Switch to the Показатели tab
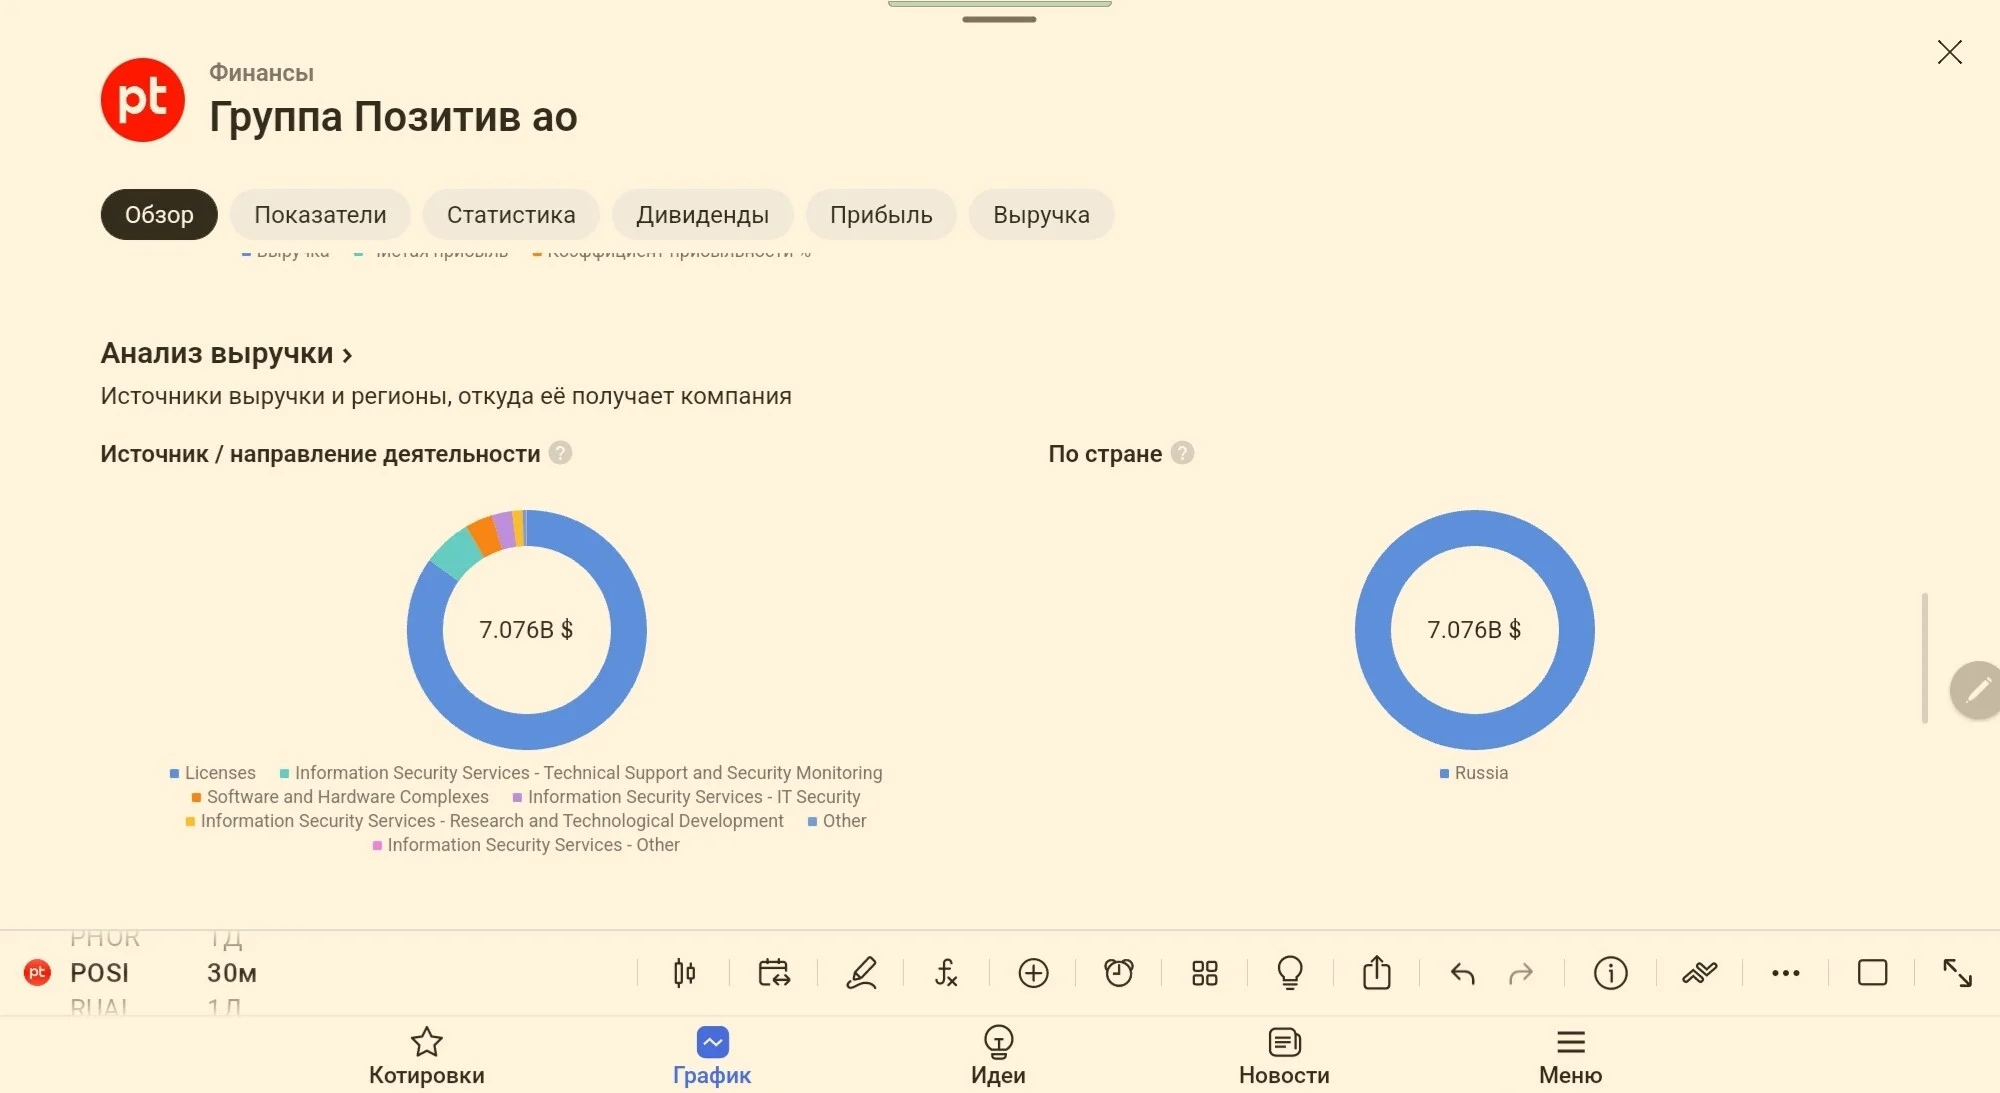 [x=320, y=215]
